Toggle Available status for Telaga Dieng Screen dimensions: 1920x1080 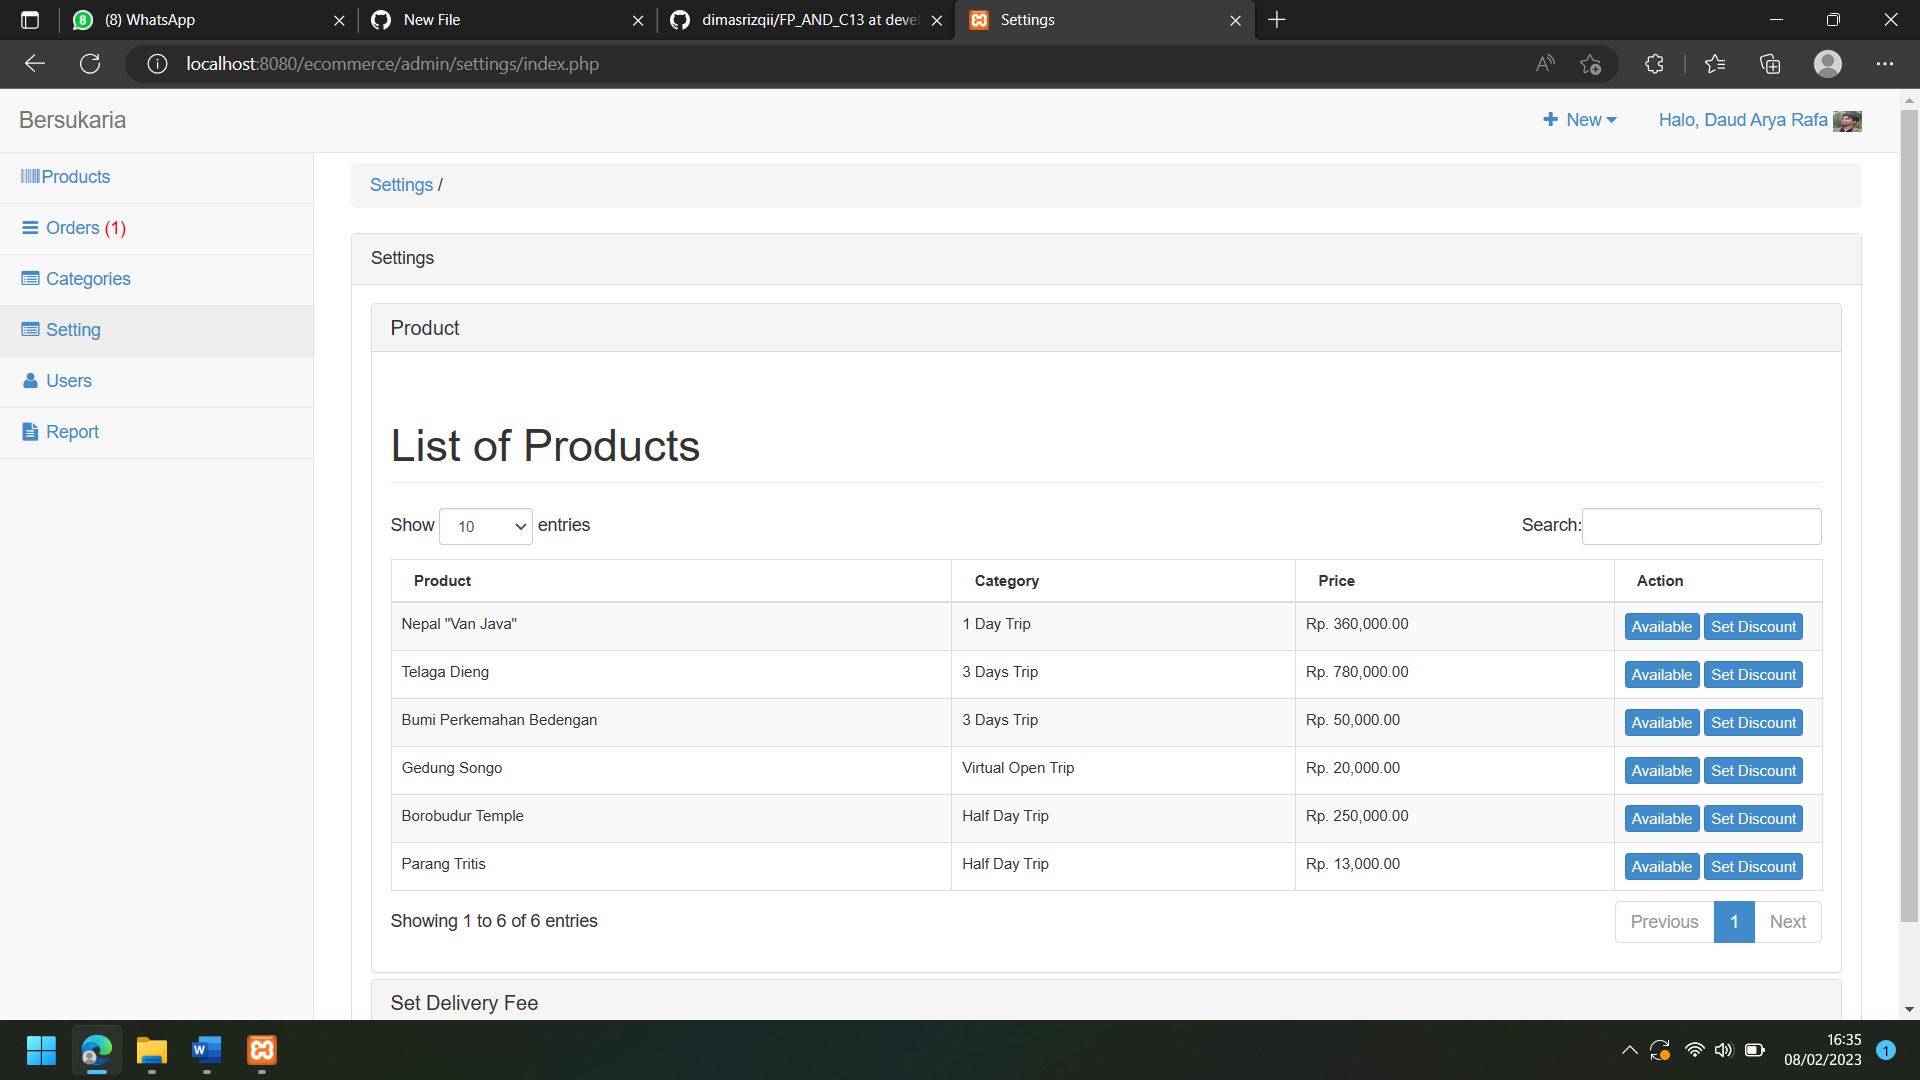(x=1661, y=675)
